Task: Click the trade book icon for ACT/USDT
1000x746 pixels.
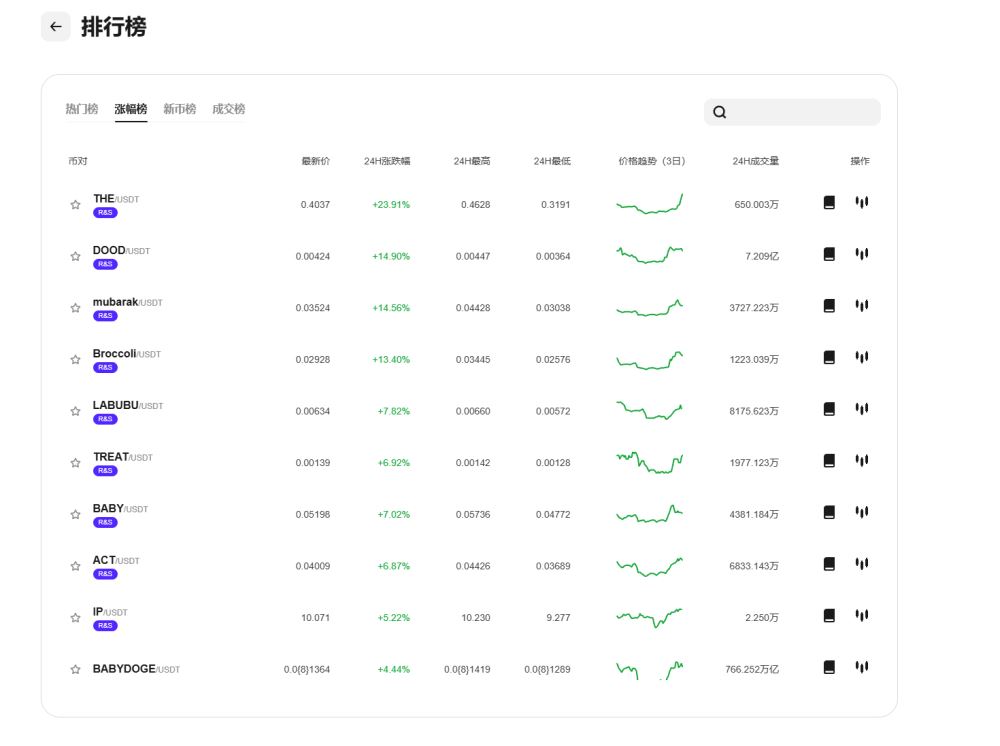Action: tap(829, 565)
